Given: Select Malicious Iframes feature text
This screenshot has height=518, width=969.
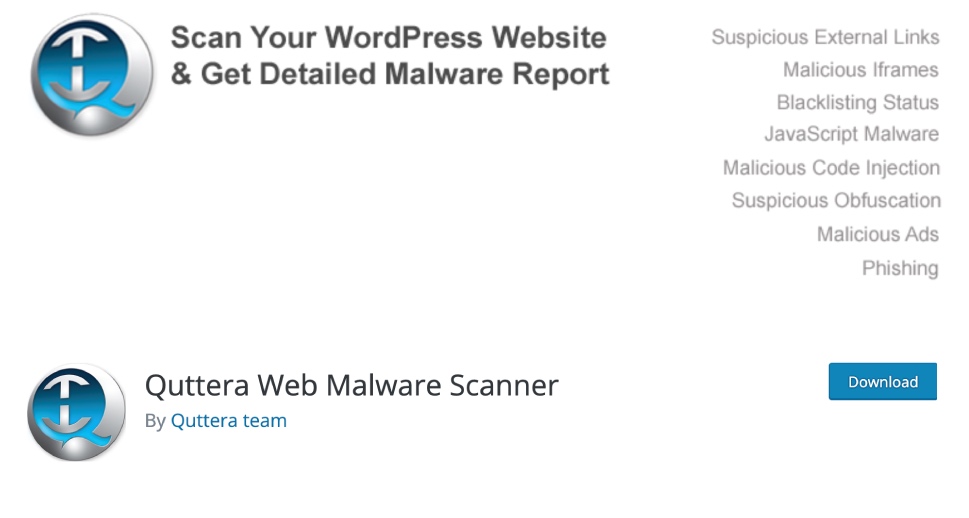Looking at the screenshot, I should (861, 70).
